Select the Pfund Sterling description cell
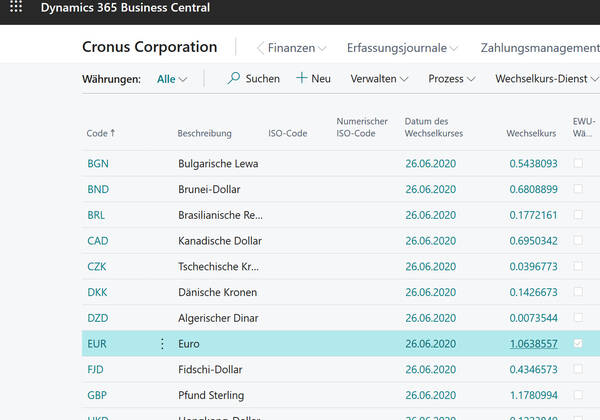 point(211,395)
